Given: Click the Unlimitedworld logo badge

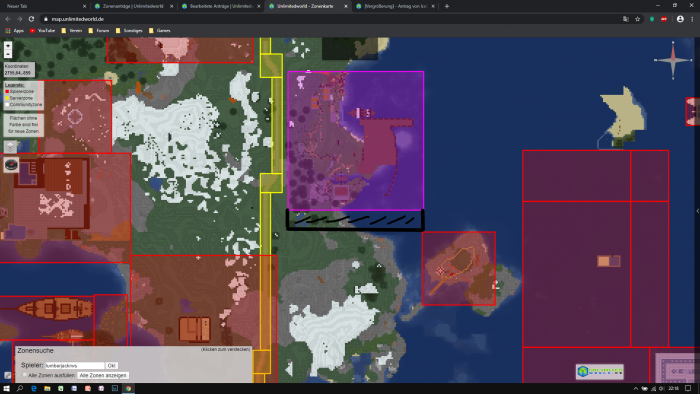Looking at the screenshot, I should (x=600, y=371).
